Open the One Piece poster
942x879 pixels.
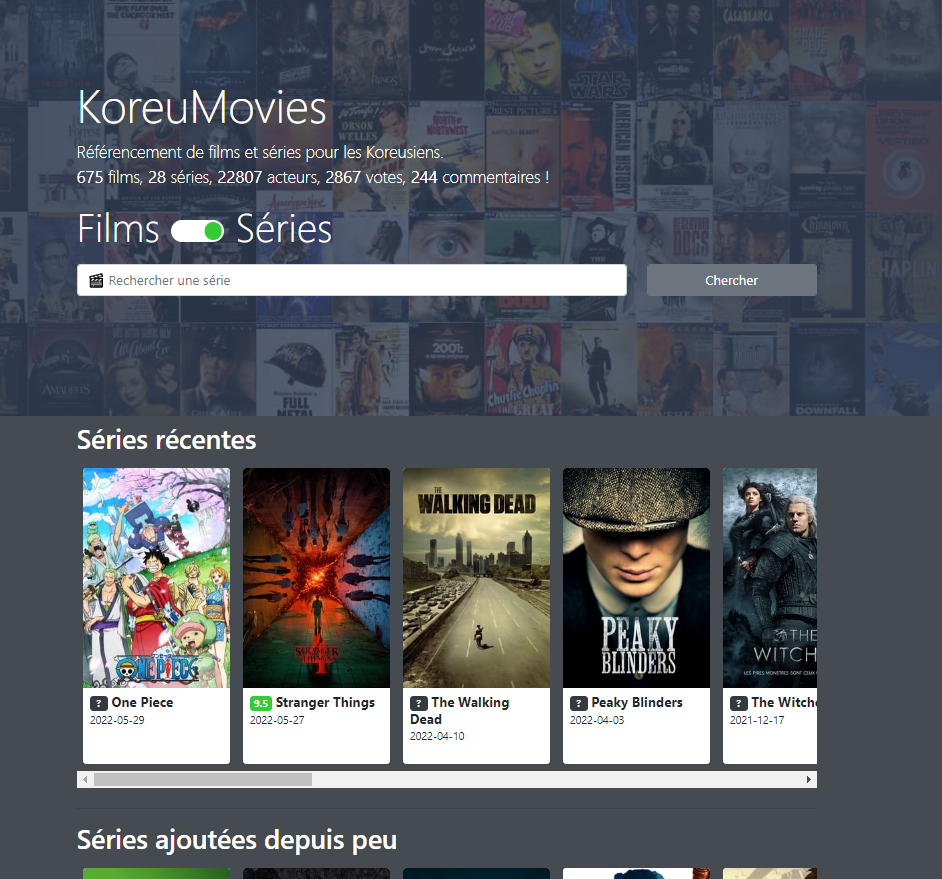(156, 578)
